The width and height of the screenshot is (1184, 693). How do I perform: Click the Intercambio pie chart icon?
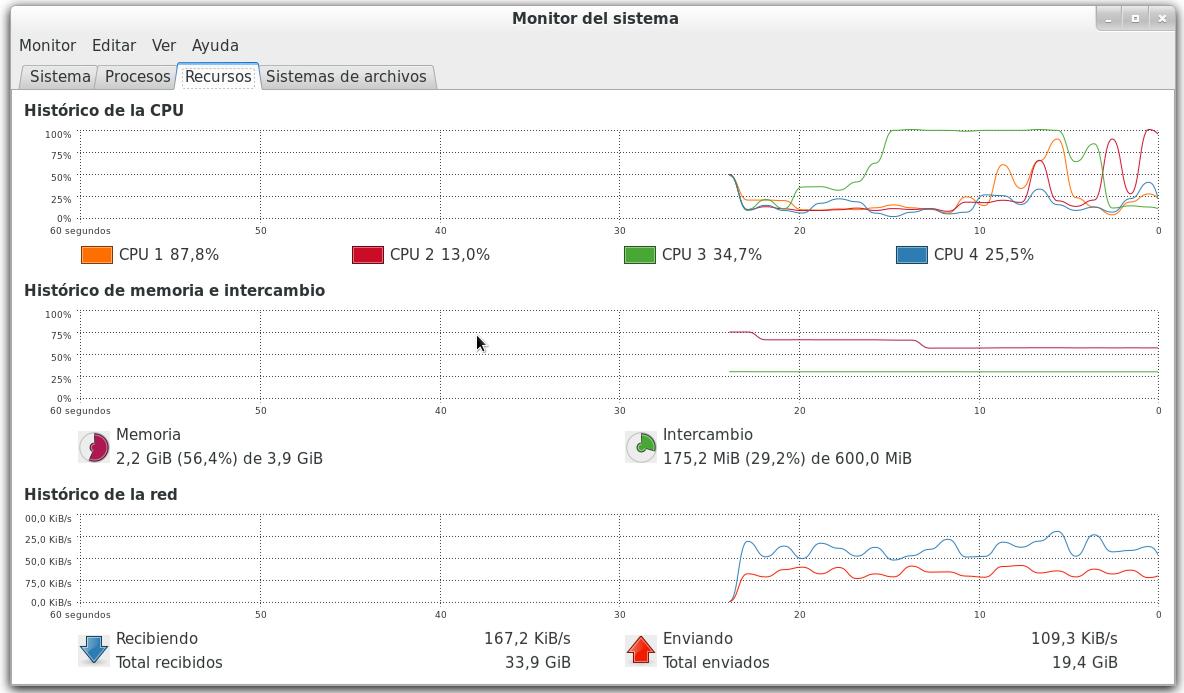point(641,447)
